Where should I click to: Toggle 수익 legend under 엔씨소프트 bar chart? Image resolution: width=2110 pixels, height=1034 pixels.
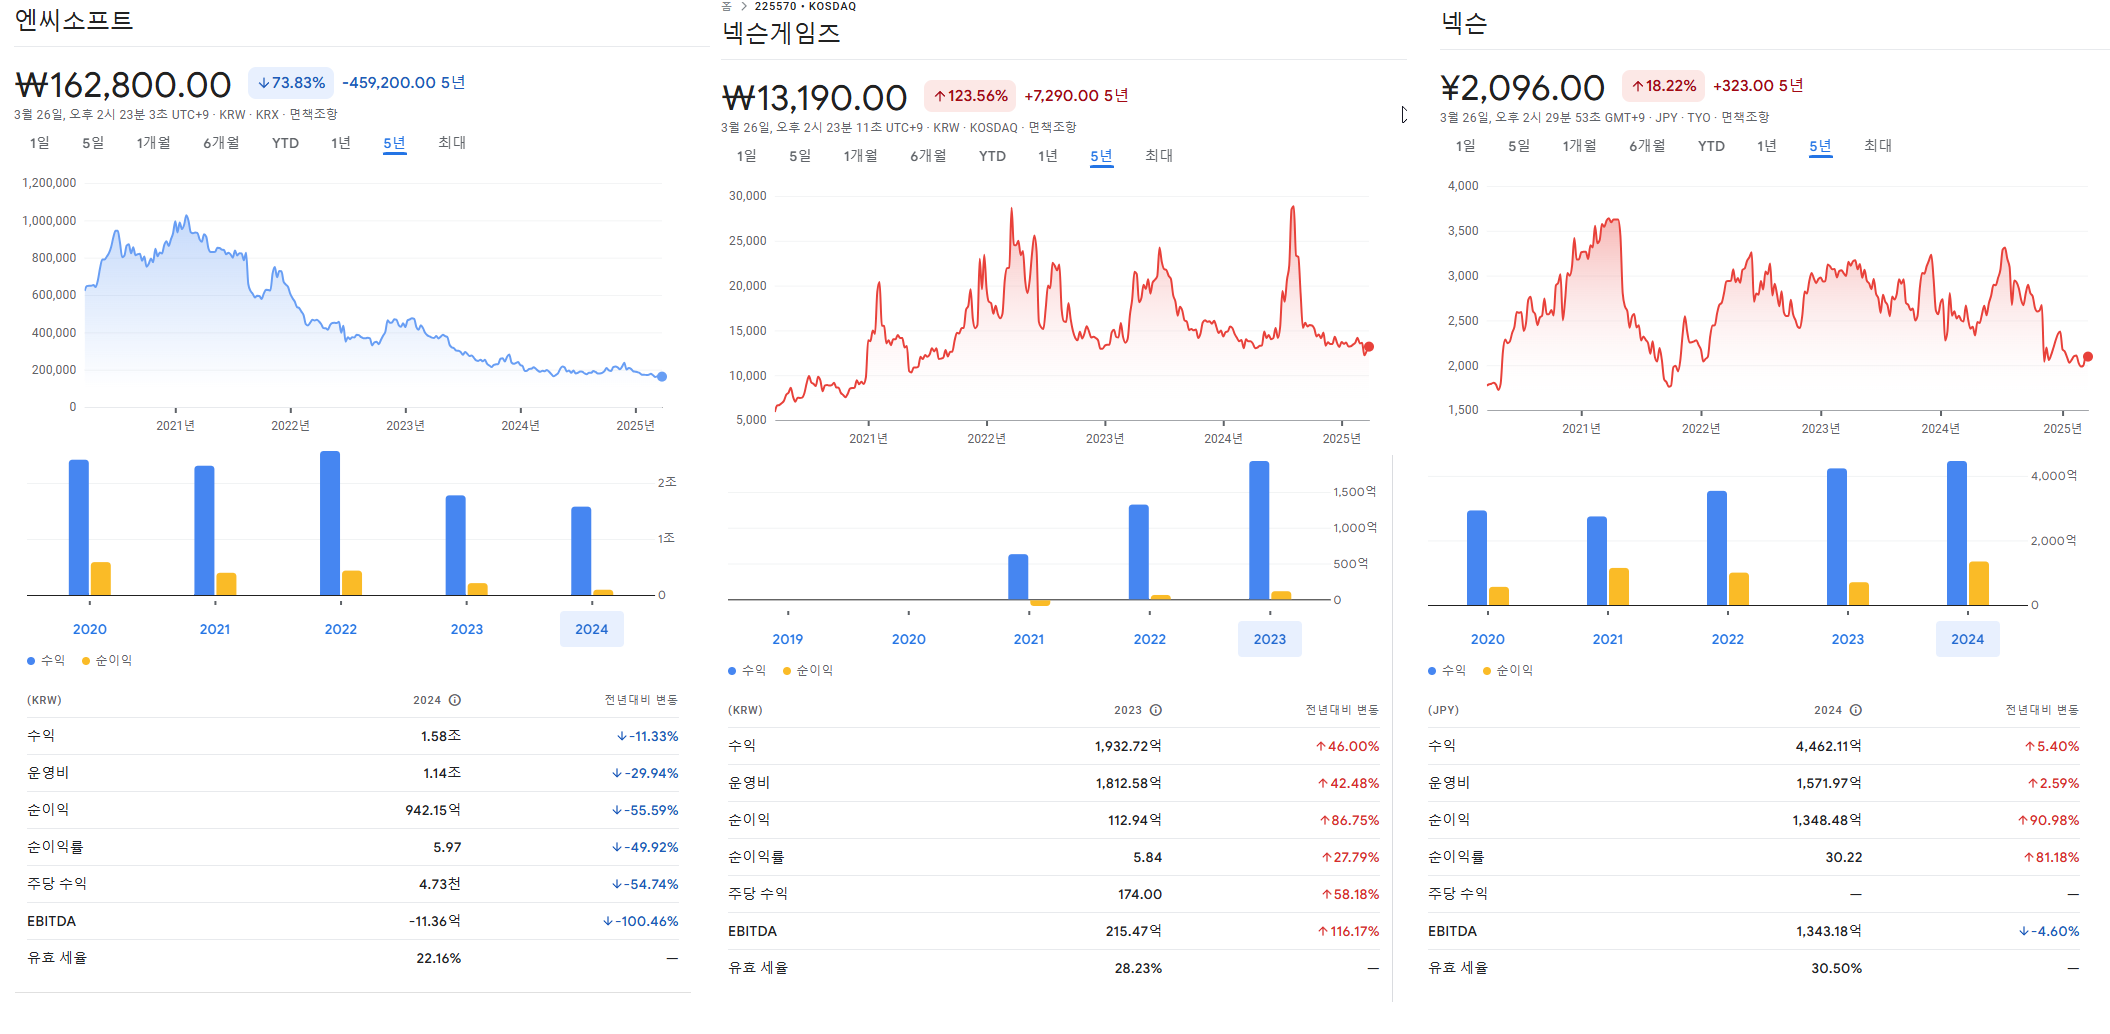click(46, 660)
